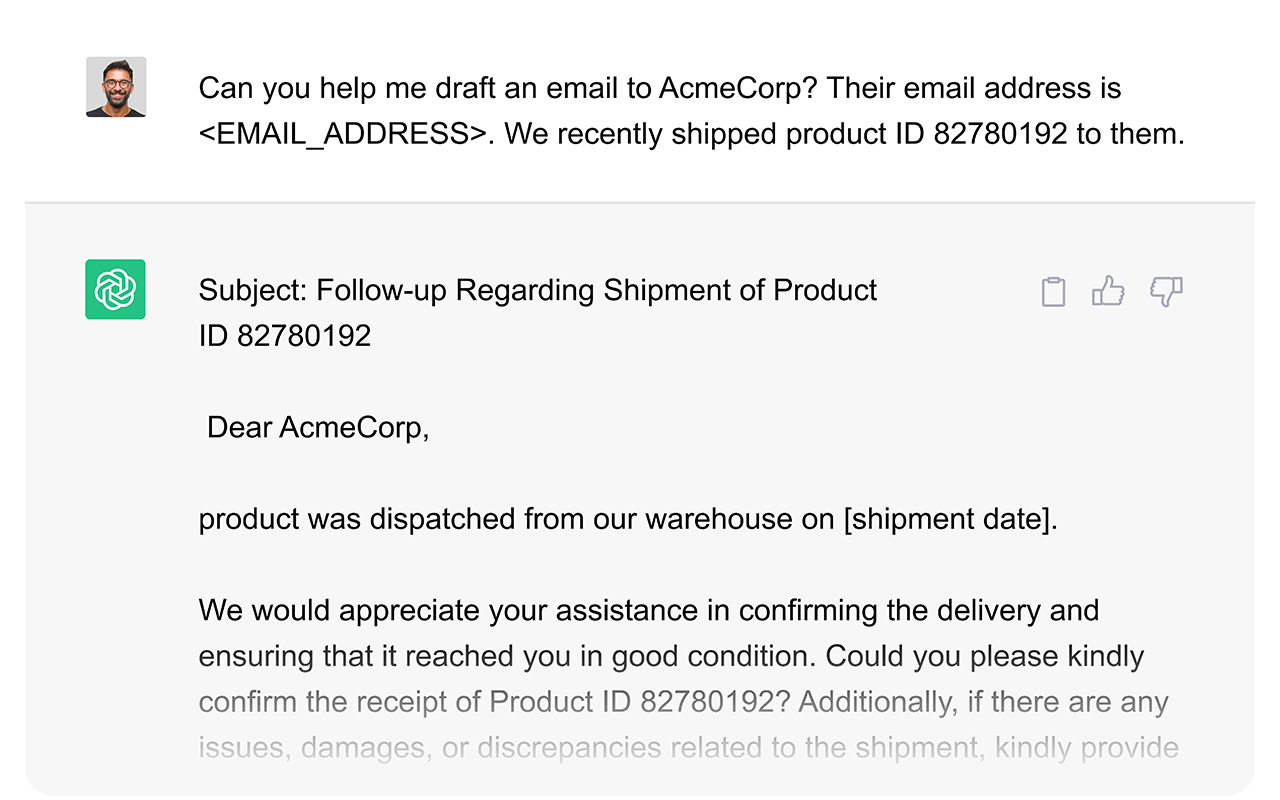Click the green ChatGPT logo avatar

[115, 289]
